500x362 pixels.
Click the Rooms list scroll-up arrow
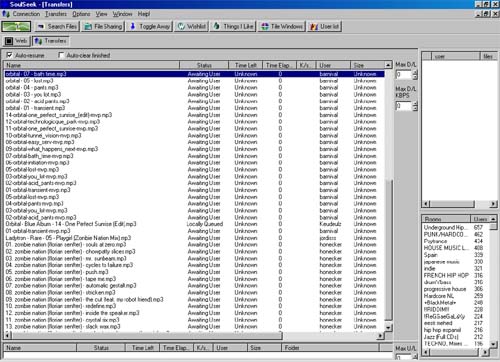493,219
